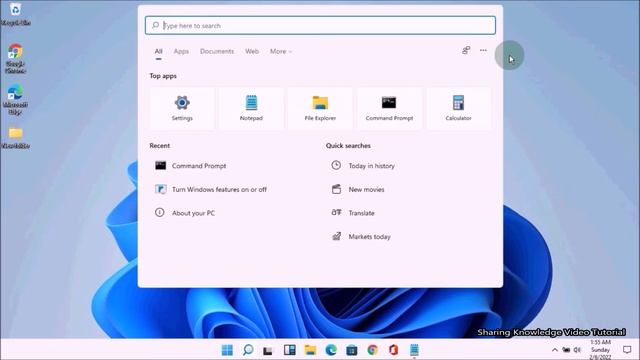
Task: Click the volume speaker icon in tray
Action: pyautogui.click(x=577, y=350)
